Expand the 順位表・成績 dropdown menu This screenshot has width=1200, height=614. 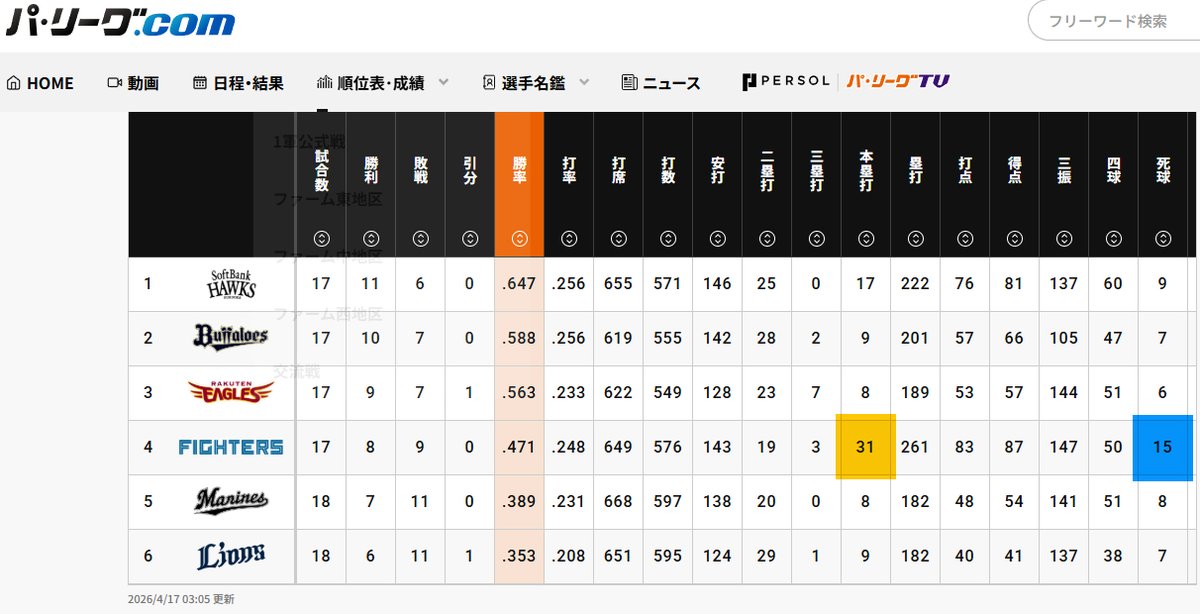point(382,83)
